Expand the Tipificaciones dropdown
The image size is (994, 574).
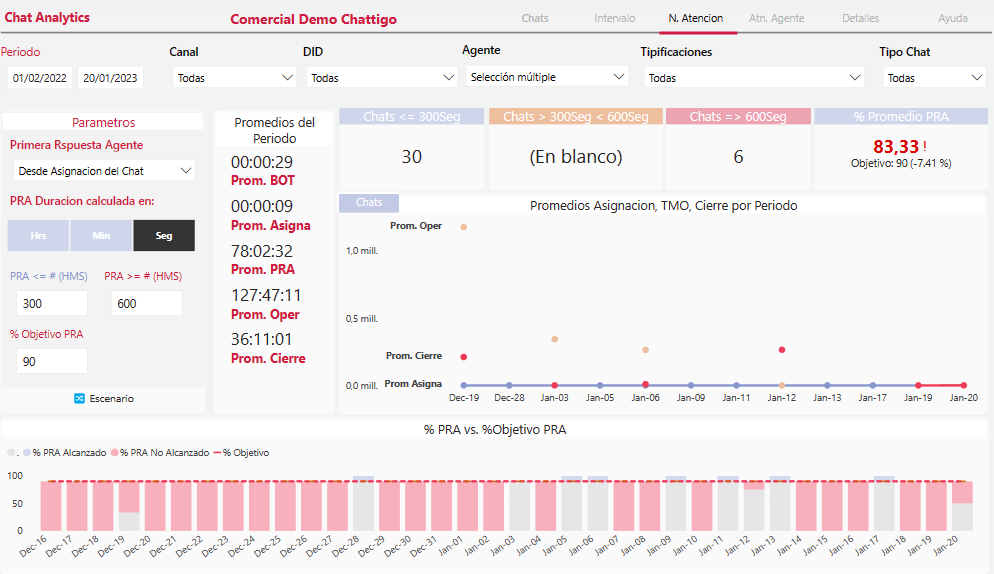(754, 77)
